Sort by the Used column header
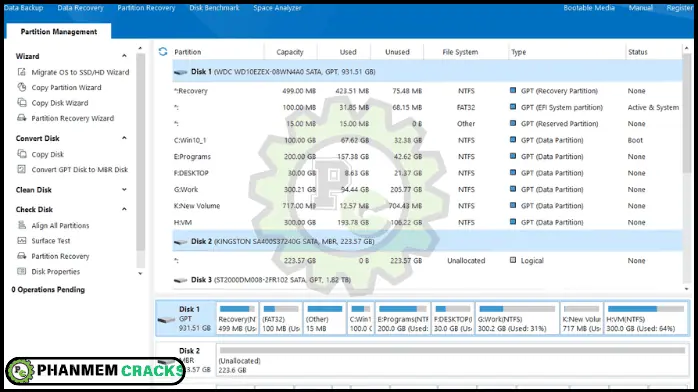 coord(348,52)
